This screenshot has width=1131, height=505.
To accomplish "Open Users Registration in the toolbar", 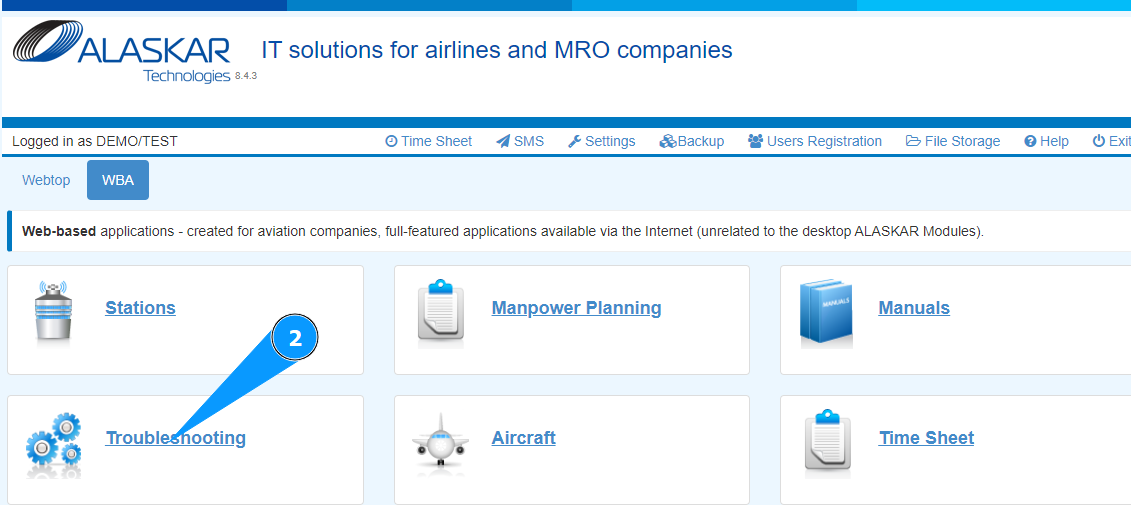I will (x=815, y=141).
